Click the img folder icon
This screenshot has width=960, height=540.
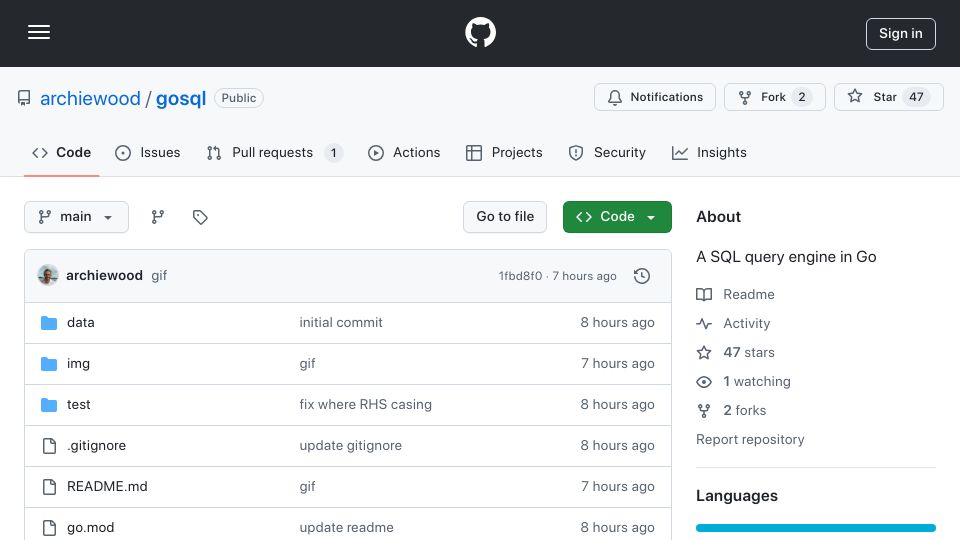(x=49, y=364)
